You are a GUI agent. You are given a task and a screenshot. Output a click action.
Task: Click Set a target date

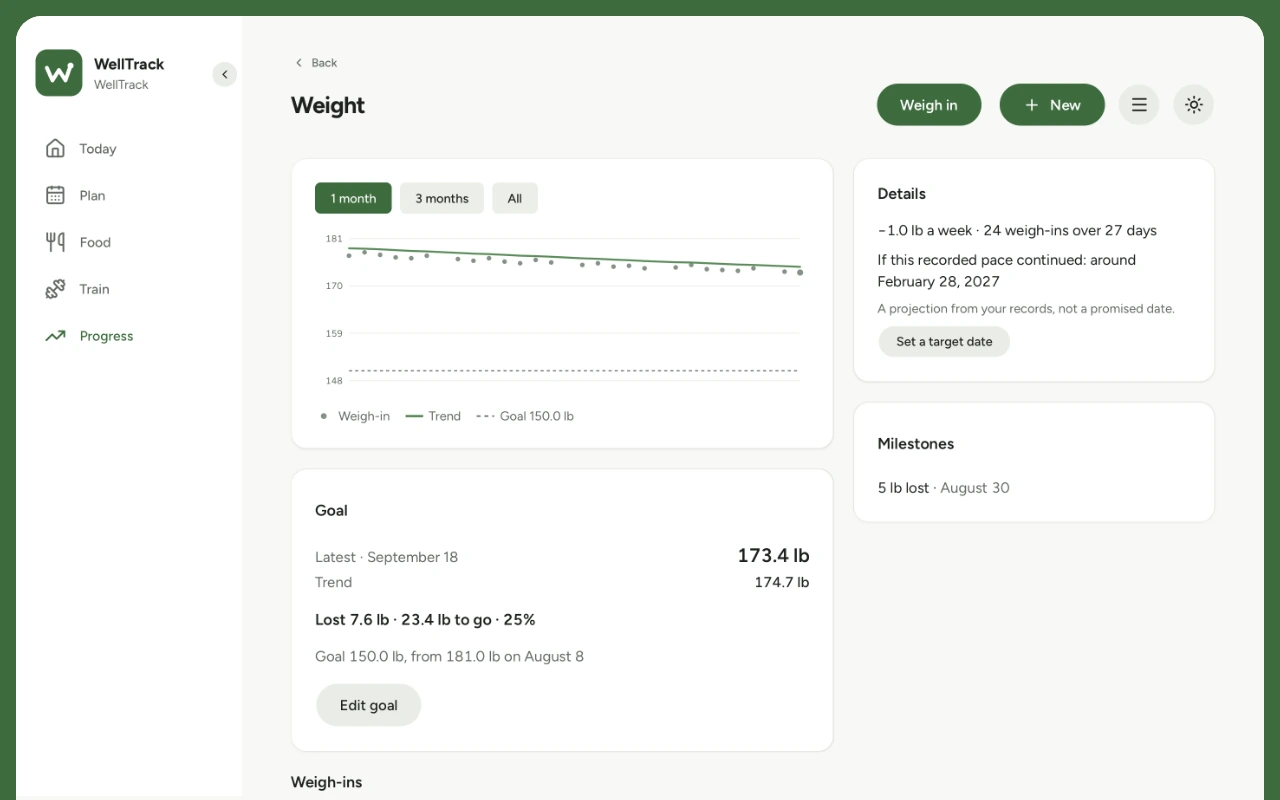pos(944,342)
